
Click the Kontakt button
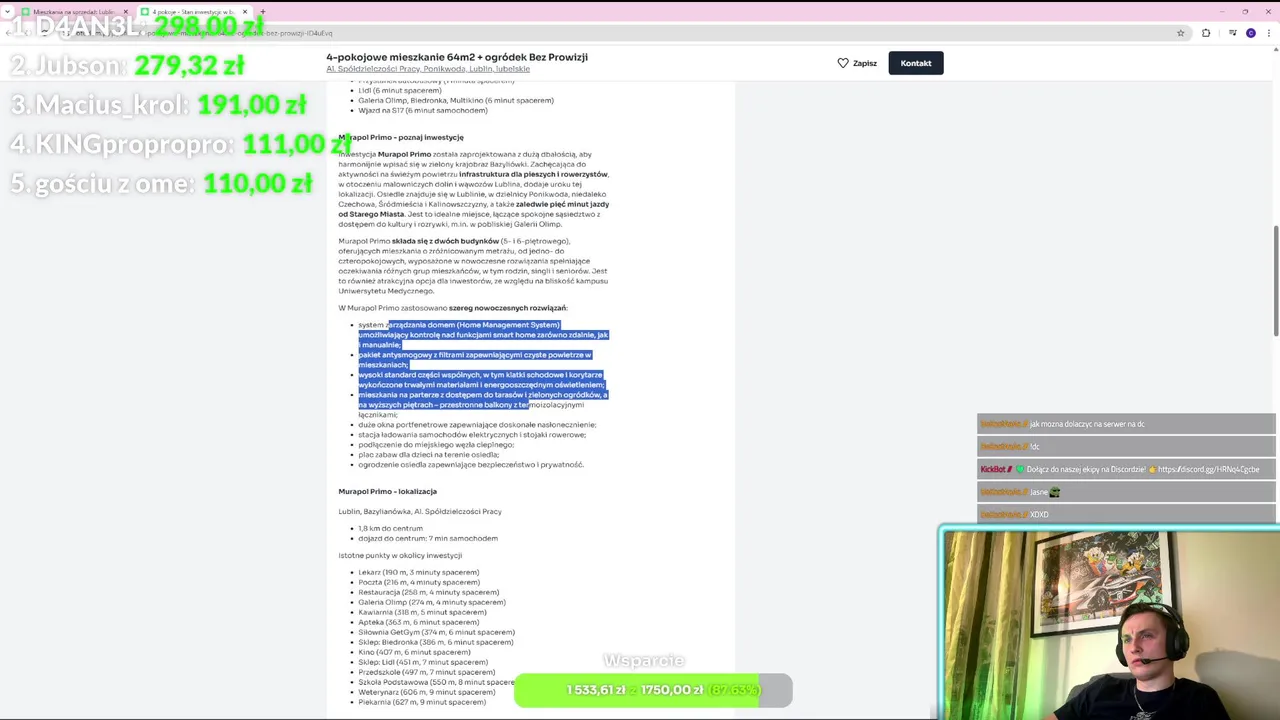pos(916,63)
